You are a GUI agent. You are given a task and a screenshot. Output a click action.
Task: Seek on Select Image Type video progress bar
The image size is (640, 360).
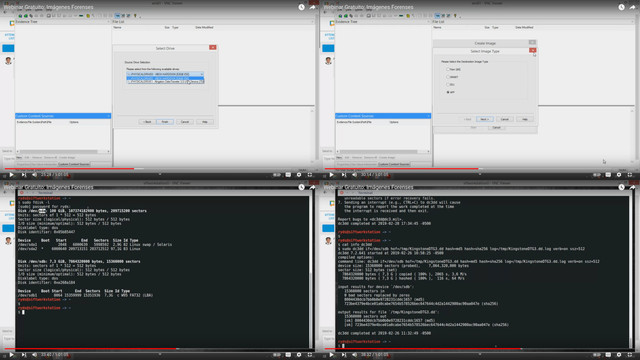click(x=480, y=168)
